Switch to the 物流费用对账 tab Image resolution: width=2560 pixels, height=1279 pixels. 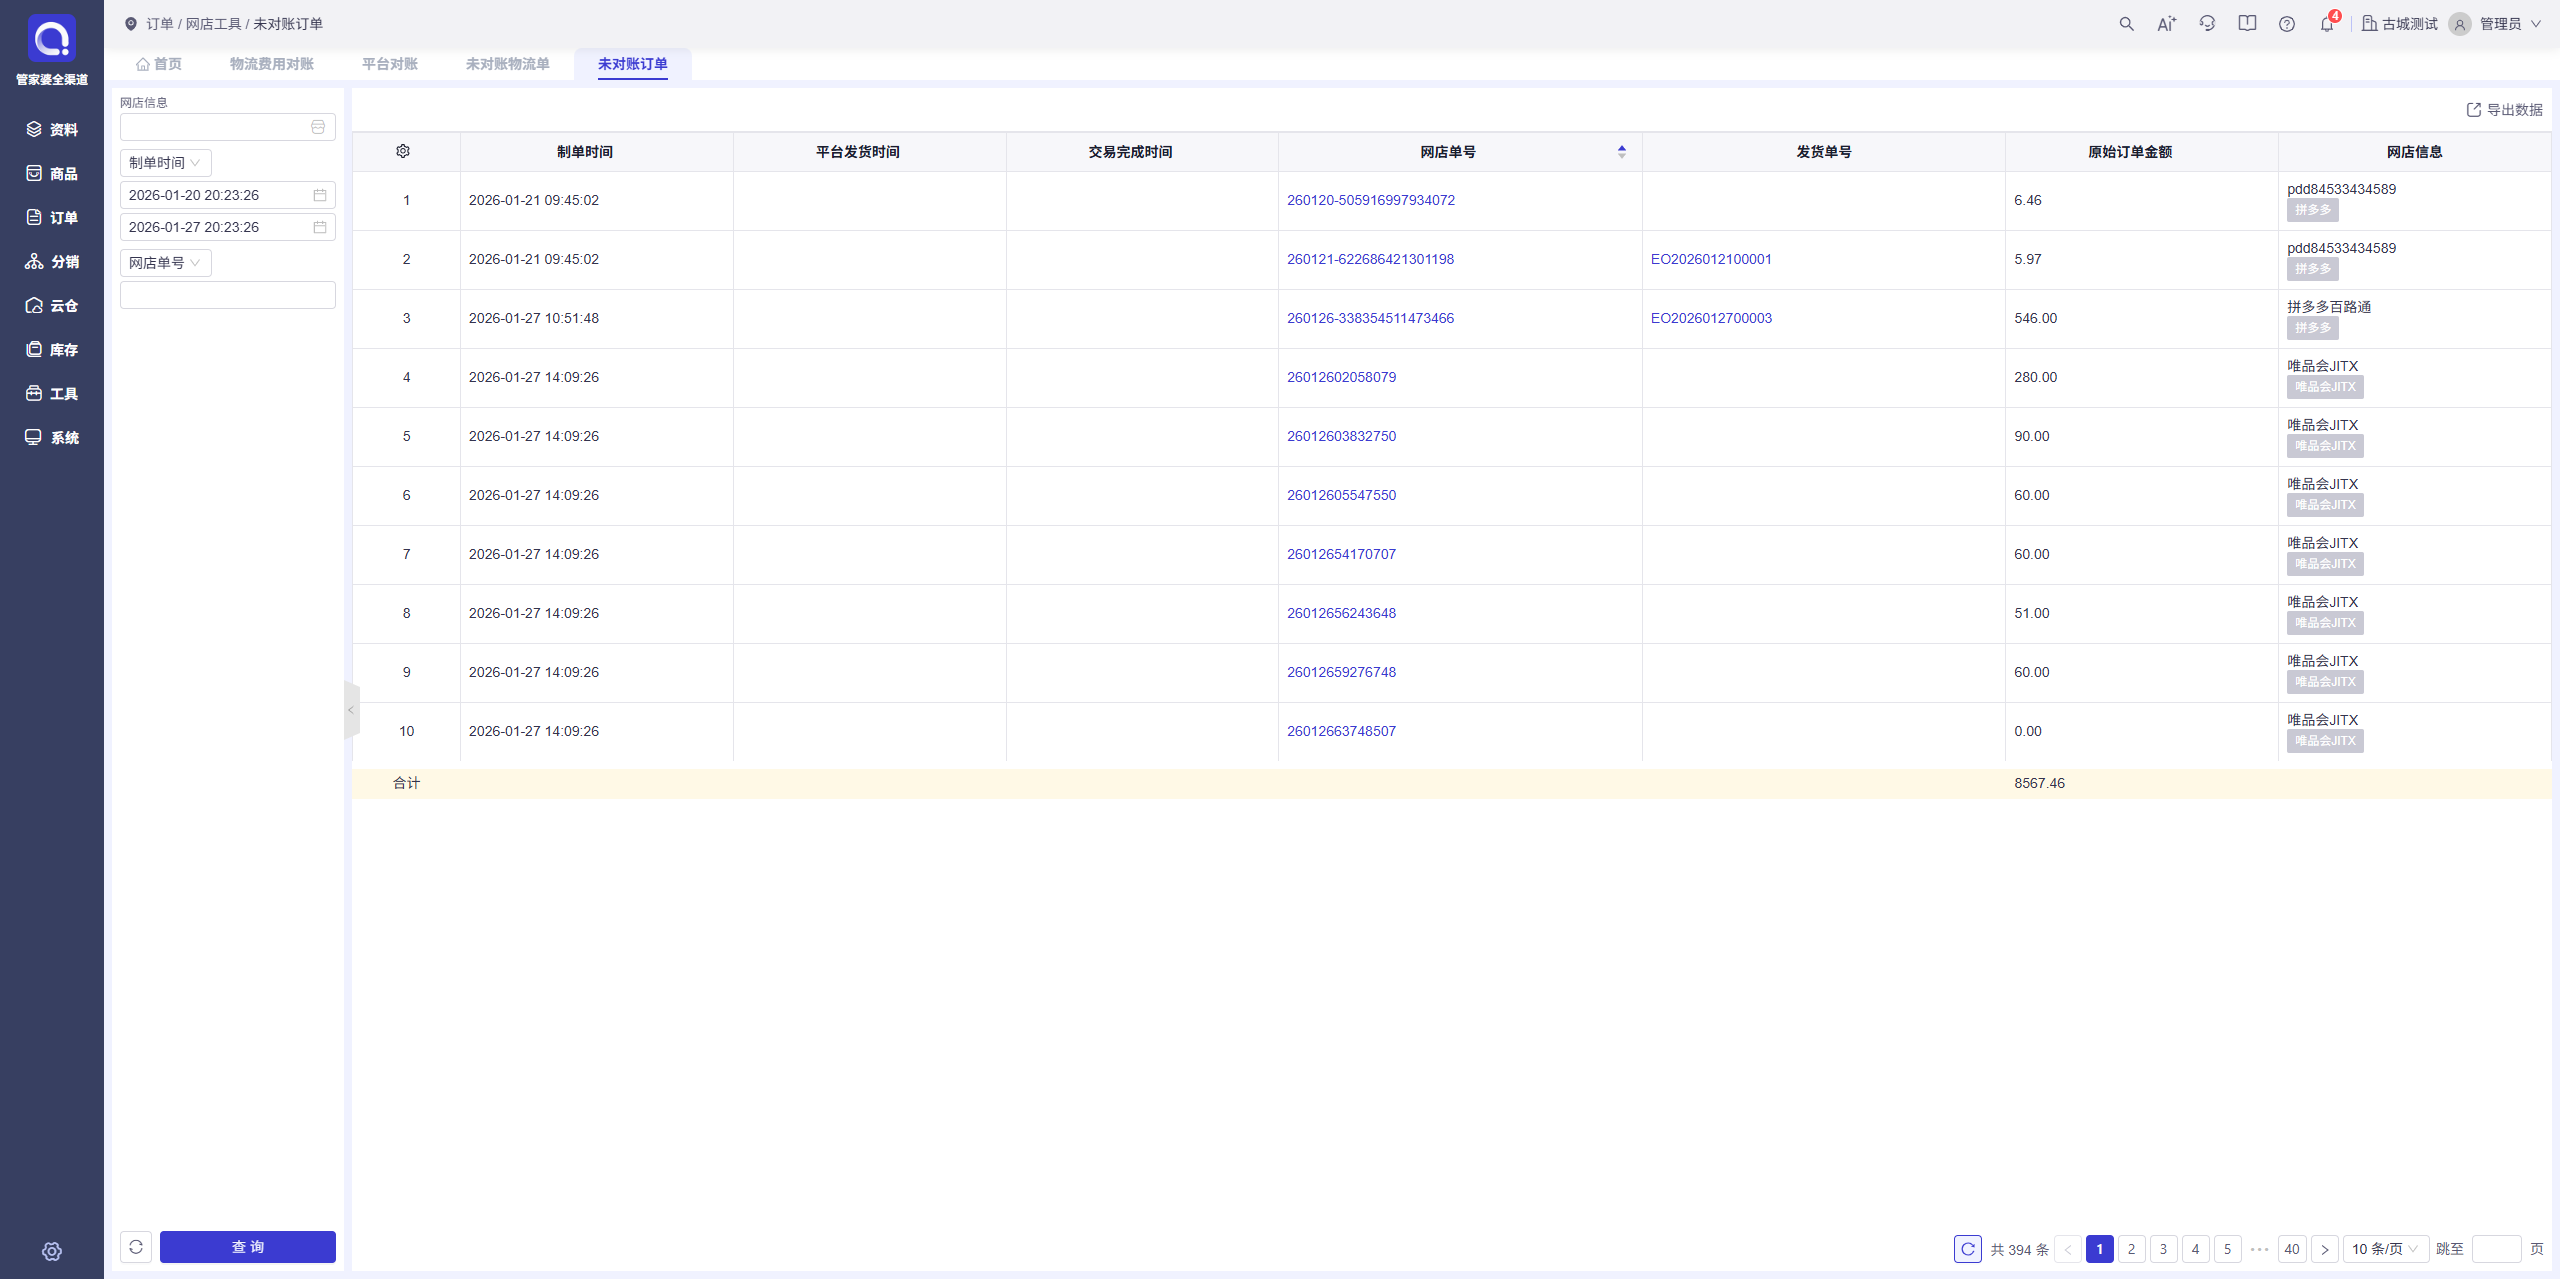point(272,64)
